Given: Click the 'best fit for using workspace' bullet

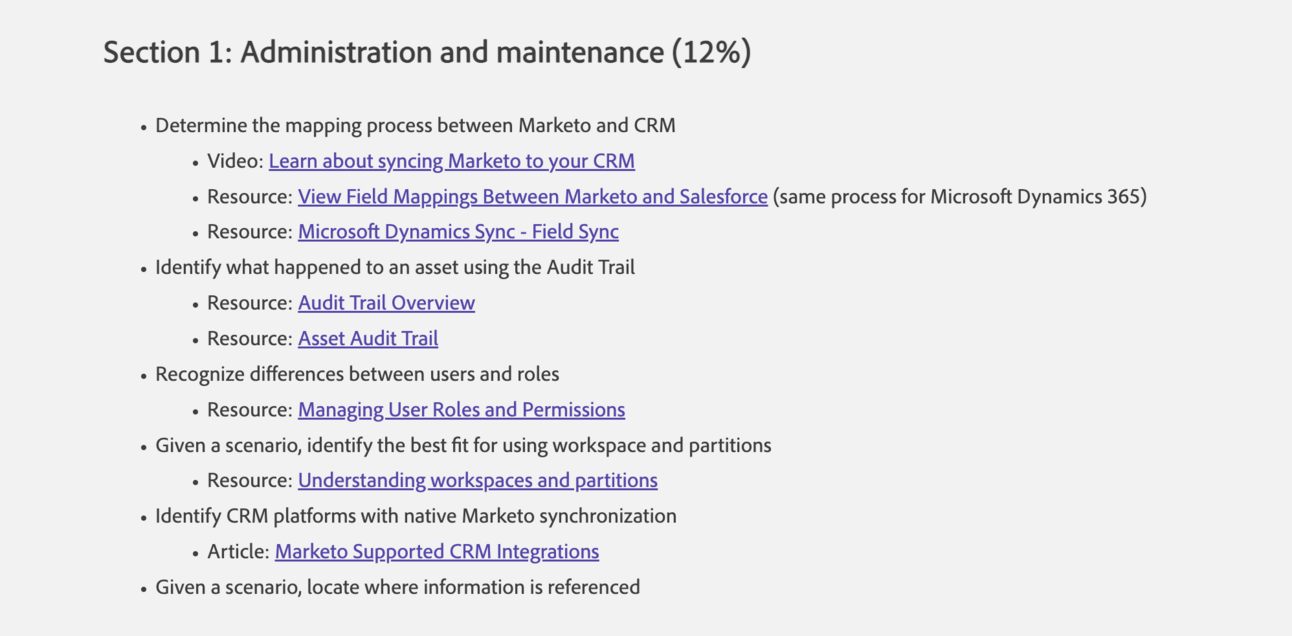Looking at the screenshot, I should point(463,446).
